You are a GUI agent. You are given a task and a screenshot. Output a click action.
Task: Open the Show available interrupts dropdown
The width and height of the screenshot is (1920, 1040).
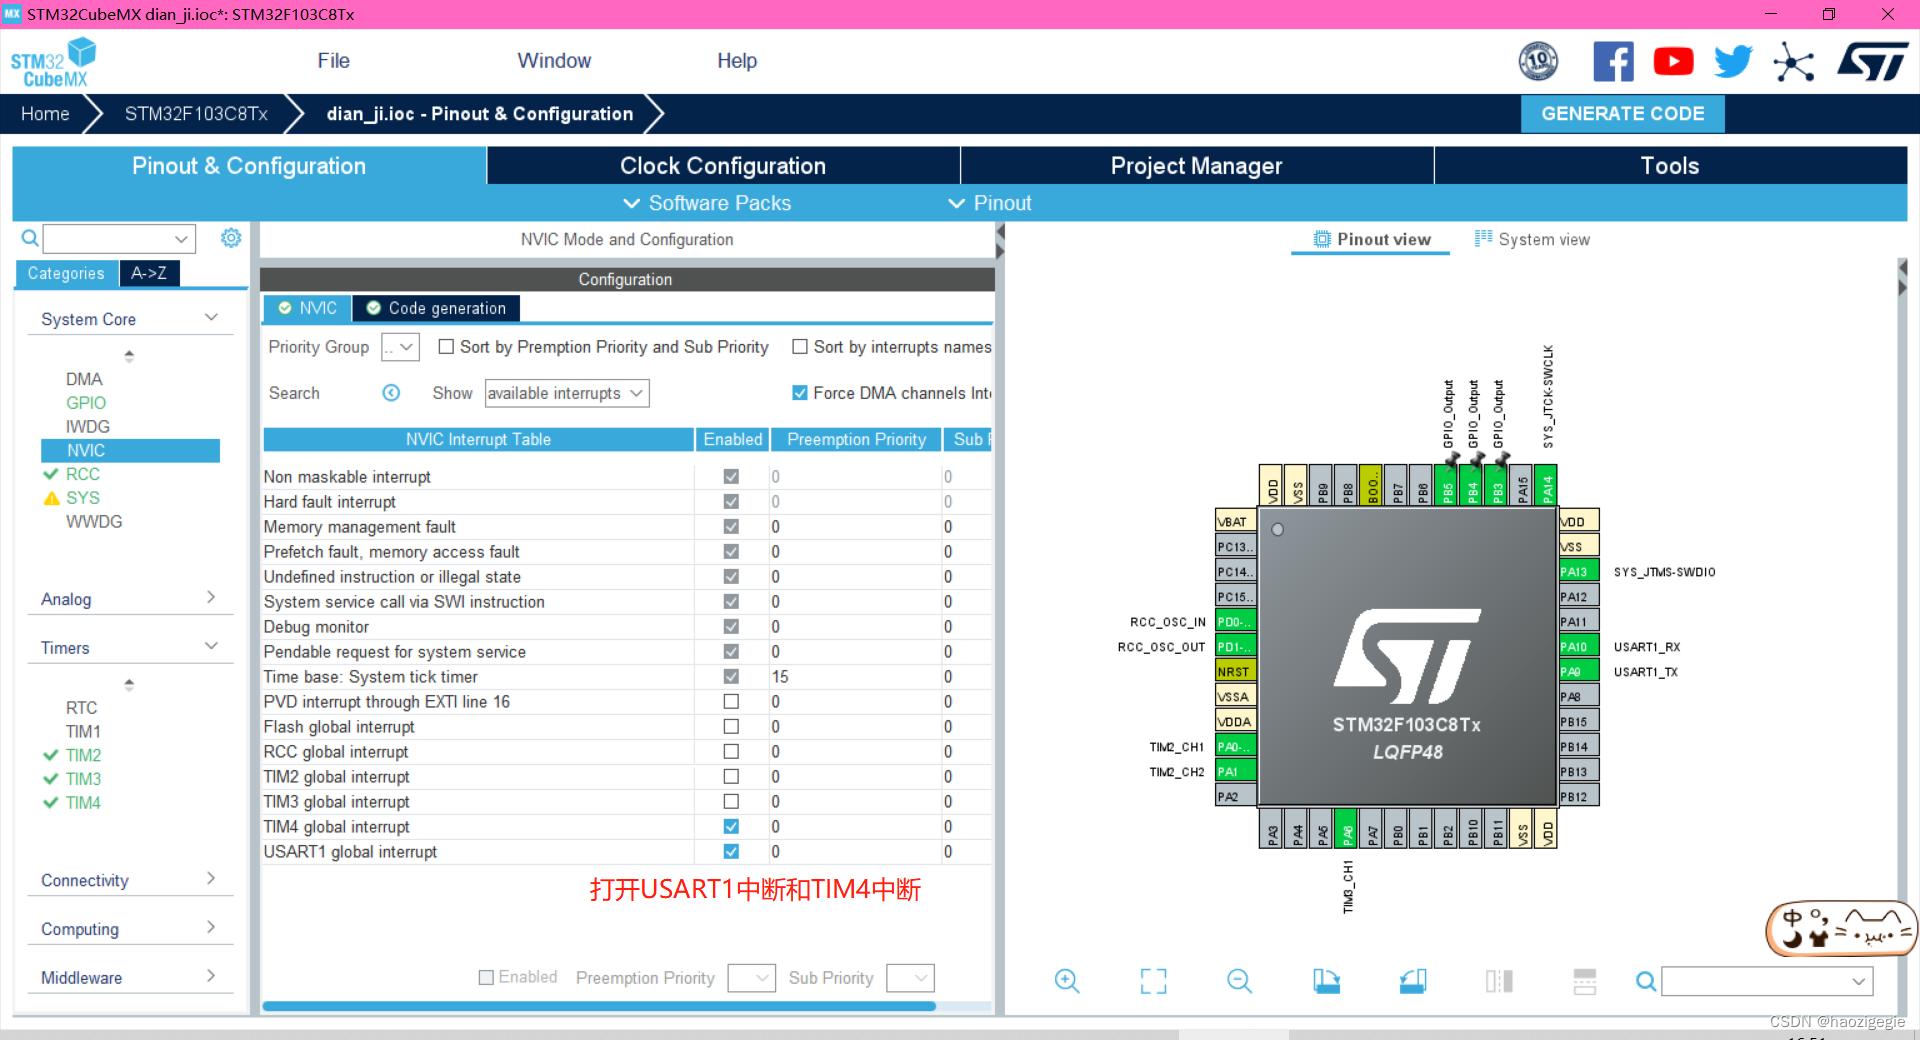tap(567, 393)
